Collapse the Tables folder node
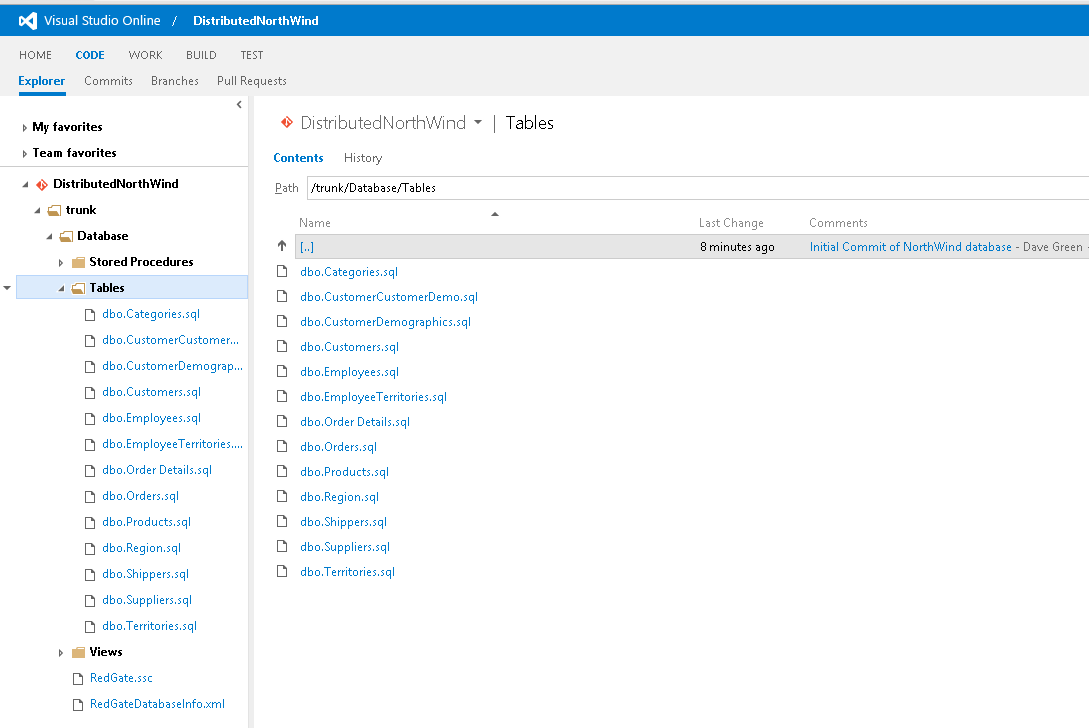Screen dimensions: 1089x728 click(x=61, y=288)
